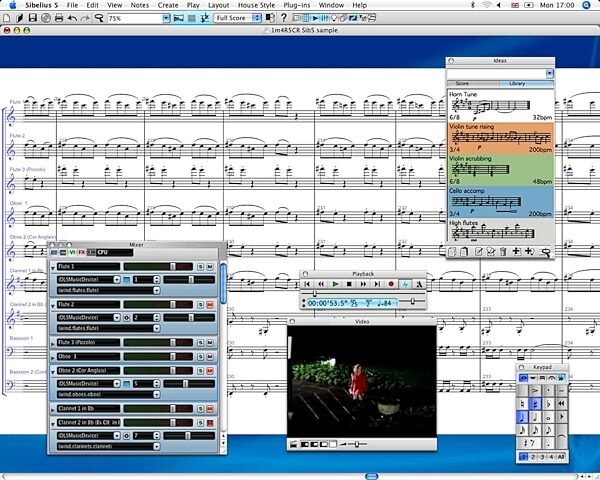The height and width of the screenshot is (480, 600).
Task: Click the rest button on the Keypad
Action: click(x=528, y=443)
